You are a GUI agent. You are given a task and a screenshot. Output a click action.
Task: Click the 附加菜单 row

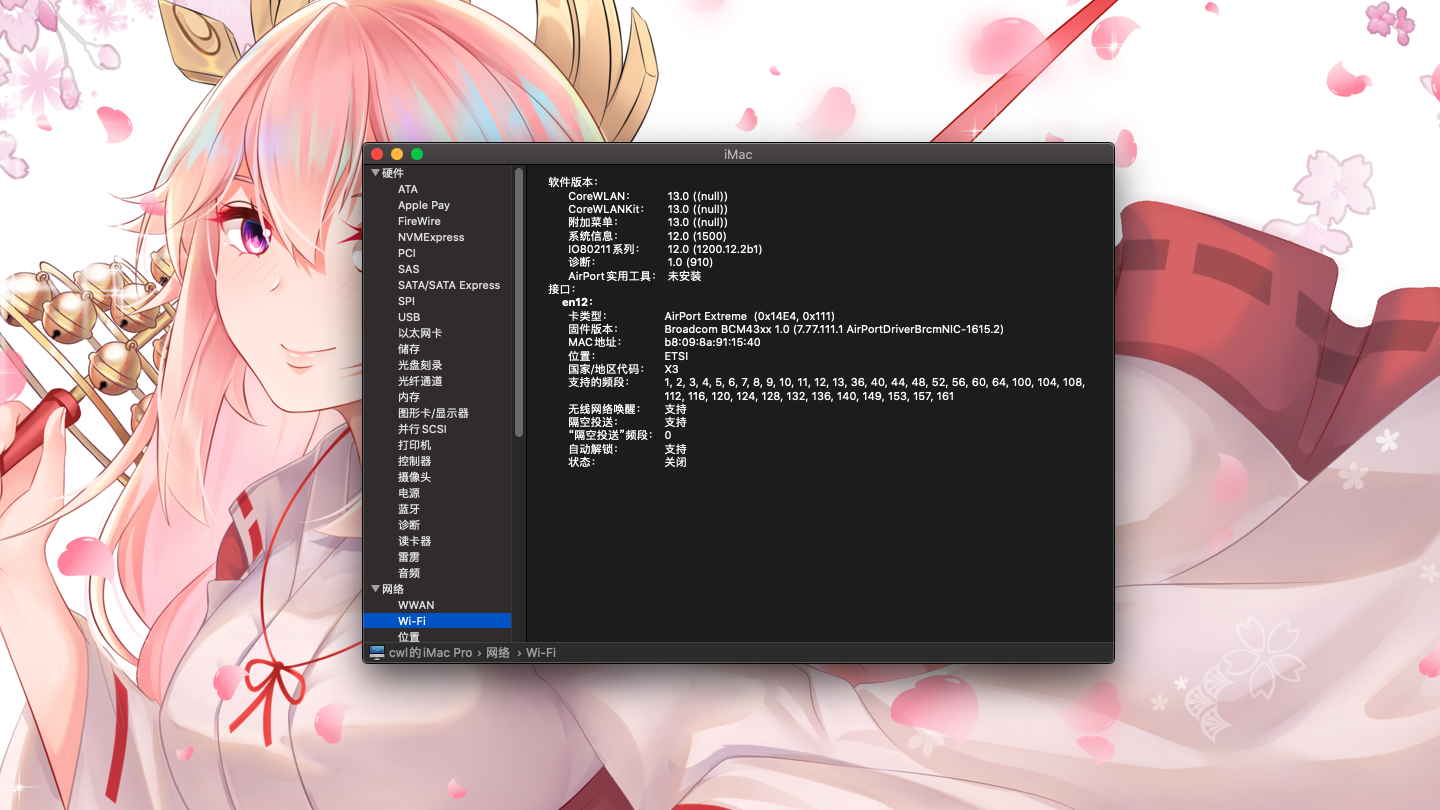pos(648,222)
